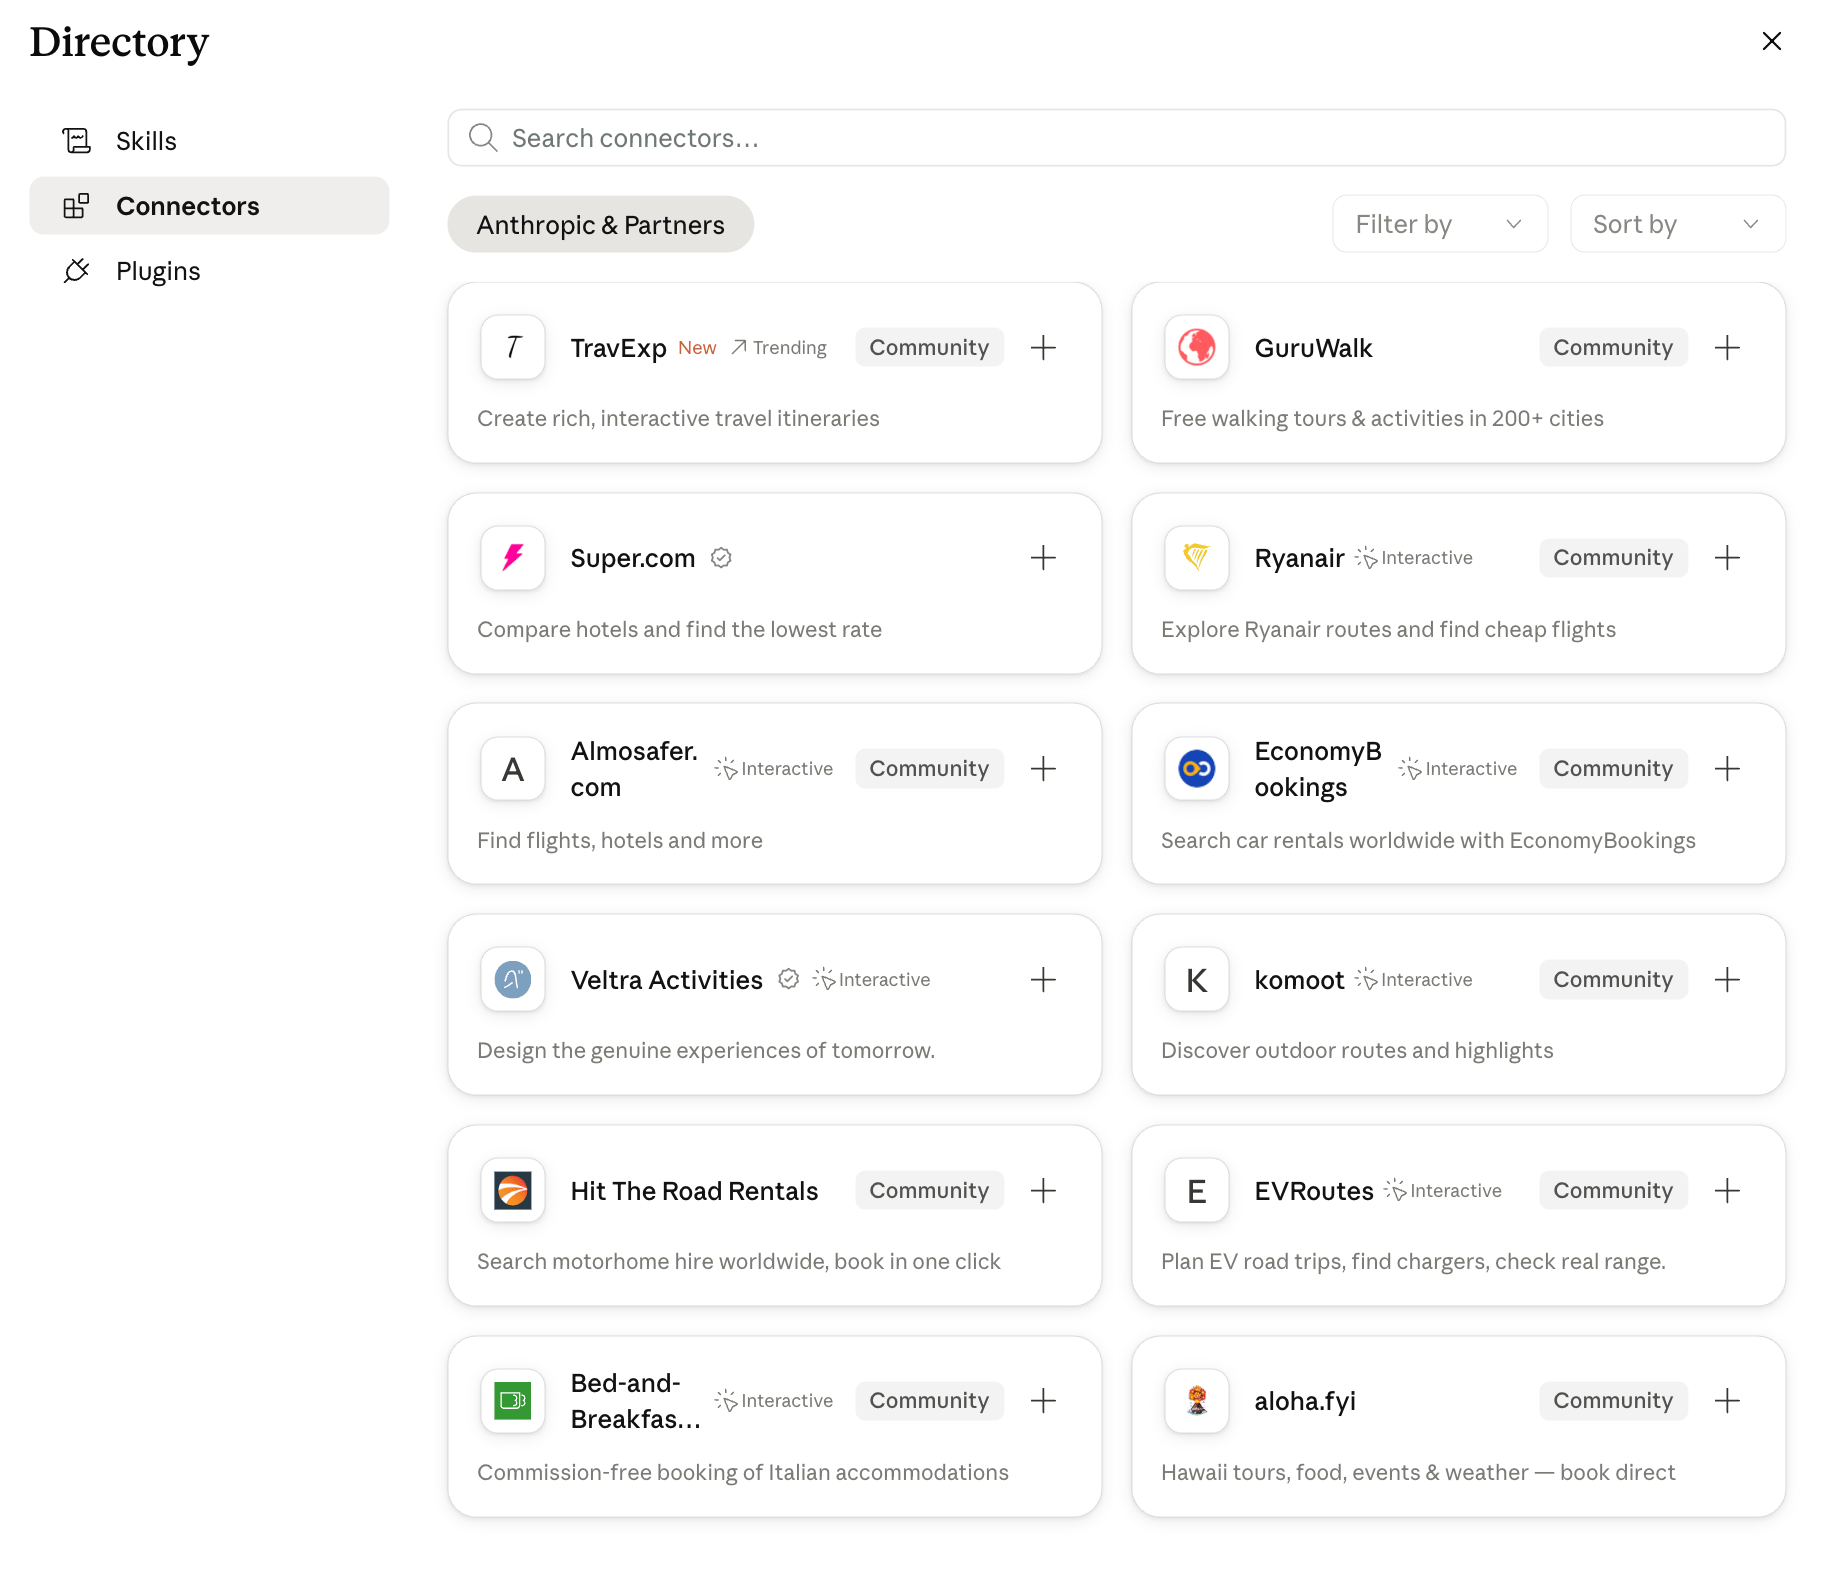Click the Interactive label on Ryanair
The image size is (1822, 1574).
pyautogui.click(x=1414, y=558)
